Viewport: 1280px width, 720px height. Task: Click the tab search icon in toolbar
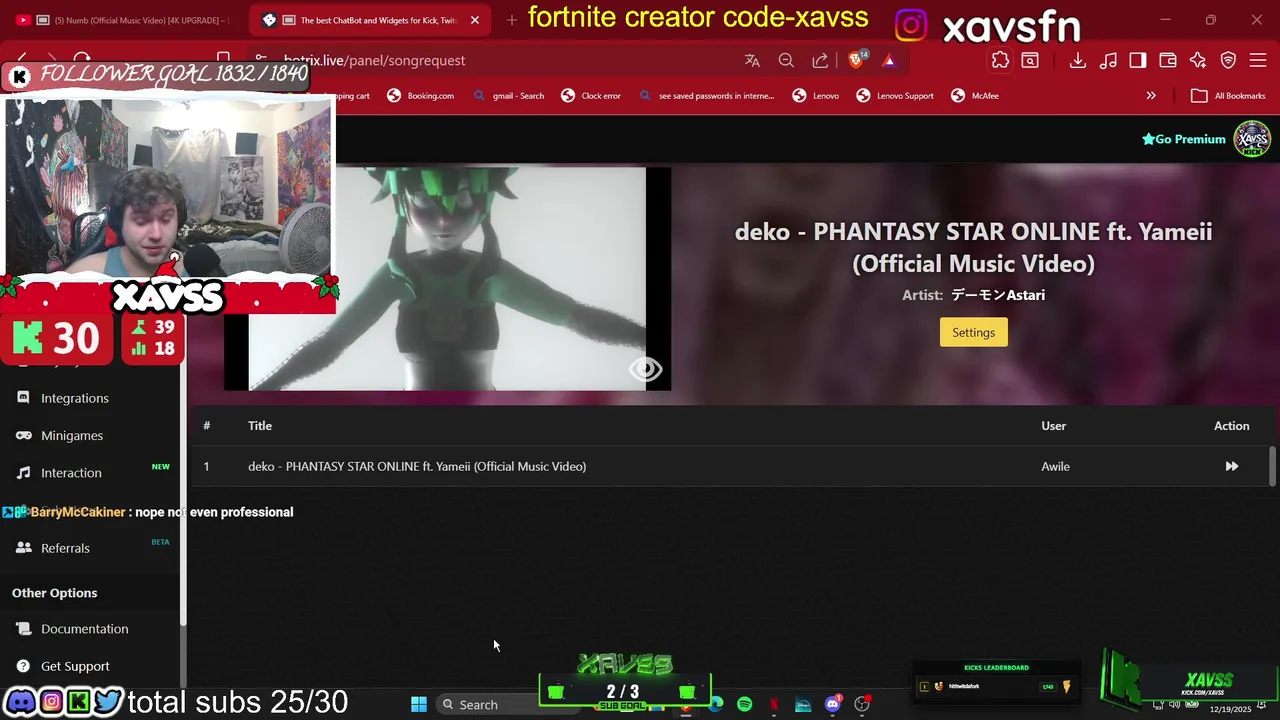pos(1030,60)
